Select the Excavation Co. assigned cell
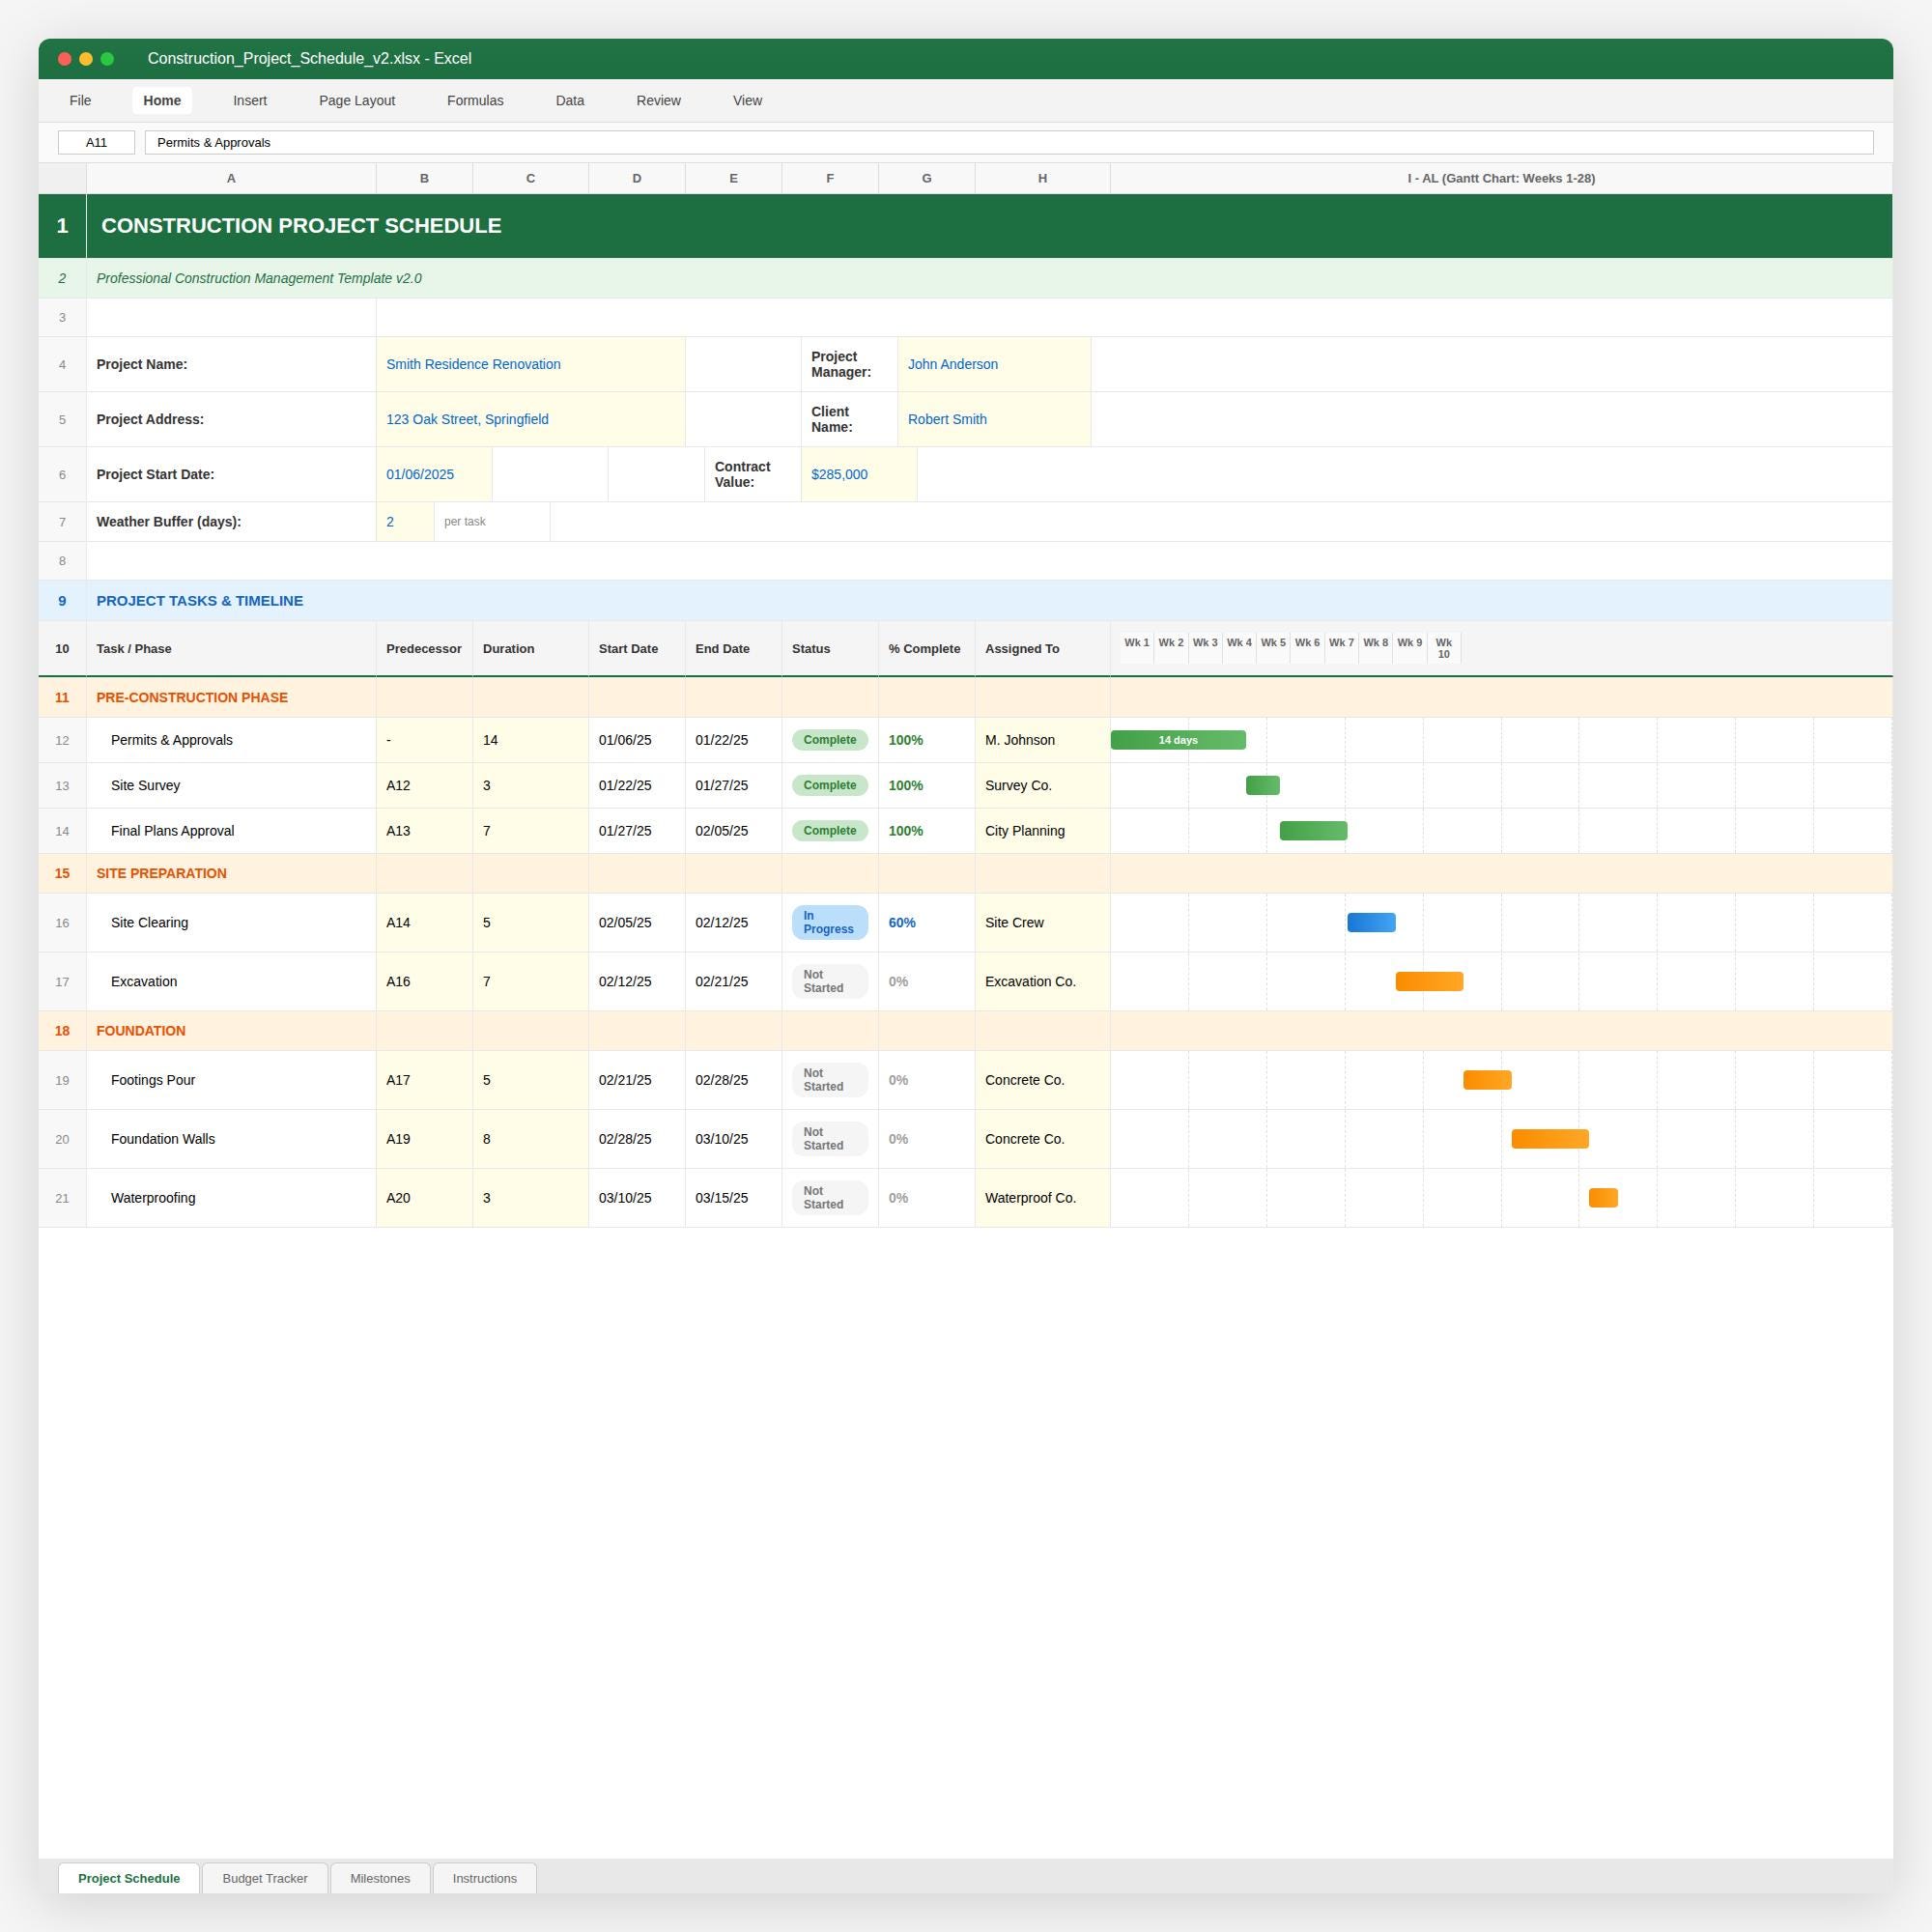Image resolution: width=1932 pixels, height=1932 pixels. pyautogui.click(x=1042, y=981)
